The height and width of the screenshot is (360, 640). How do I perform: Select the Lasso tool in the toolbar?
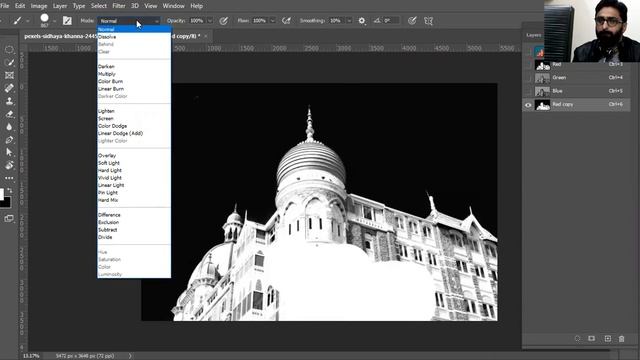(x=9, y=50)
